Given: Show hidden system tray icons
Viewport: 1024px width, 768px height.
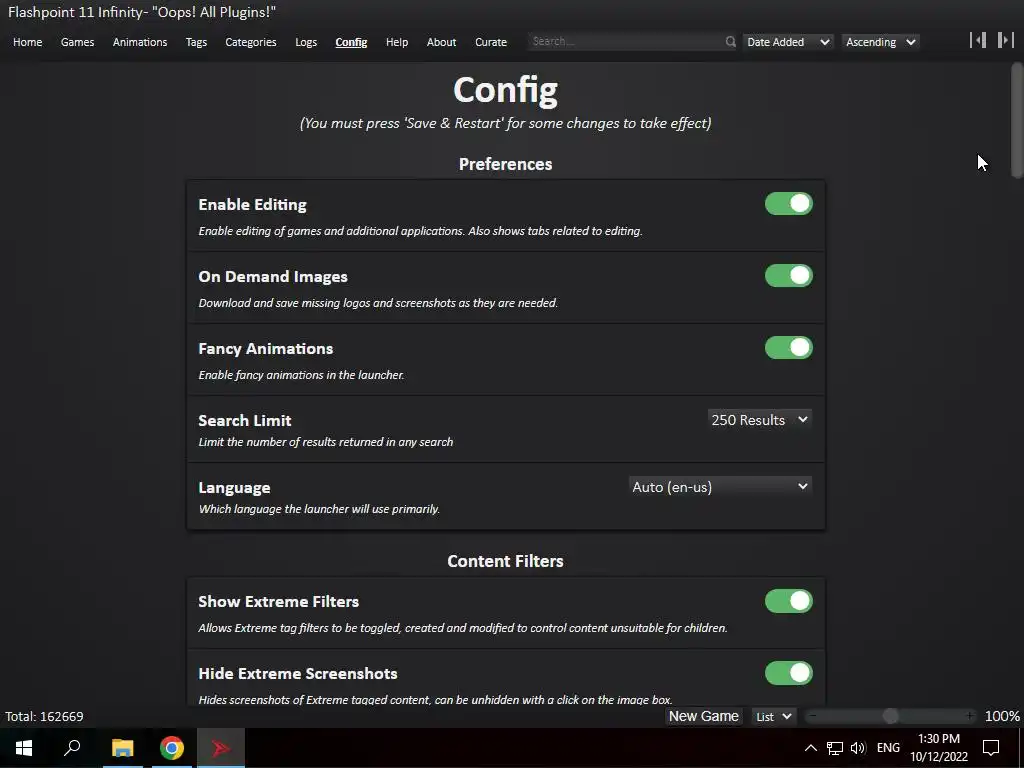Looking at the screenshot, I should pyautogui.click(x=810, y=748).
